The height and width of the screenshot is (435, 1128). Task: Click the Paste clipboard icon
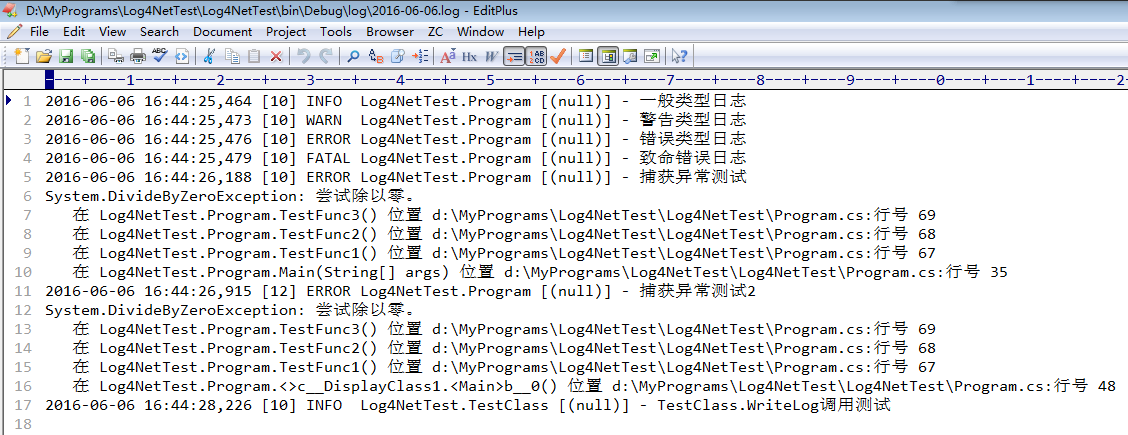point(254,56)
